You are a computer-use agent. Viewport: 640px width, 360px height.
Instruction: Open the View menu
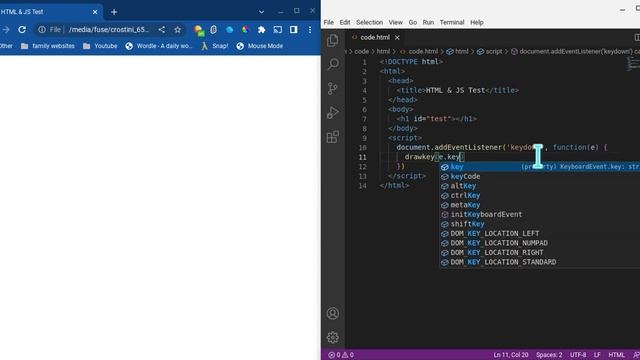coord(396,22)
